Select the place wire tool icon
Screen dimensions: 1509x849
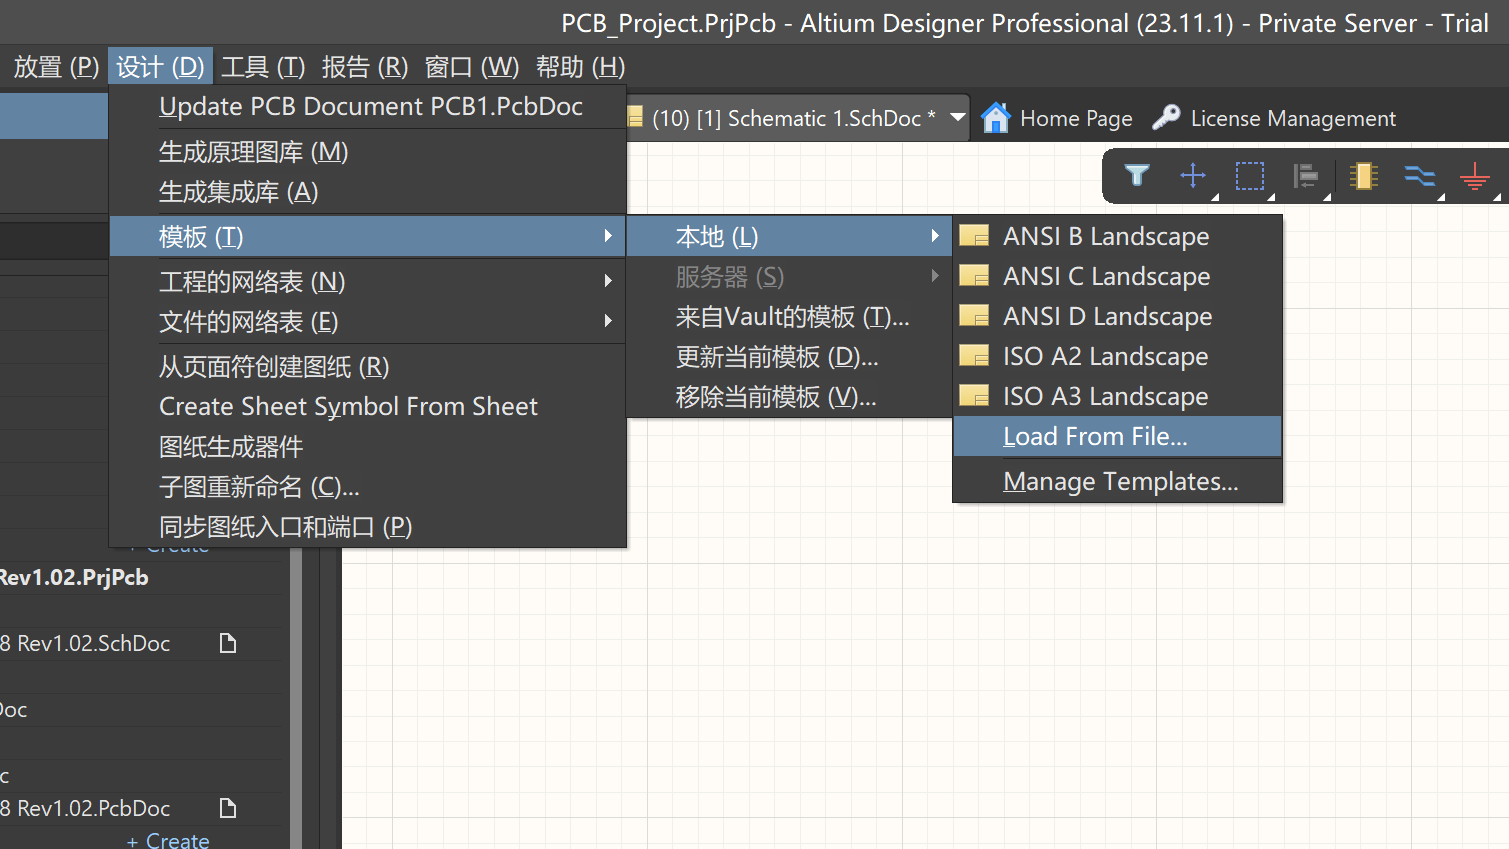pos(1419,176)
